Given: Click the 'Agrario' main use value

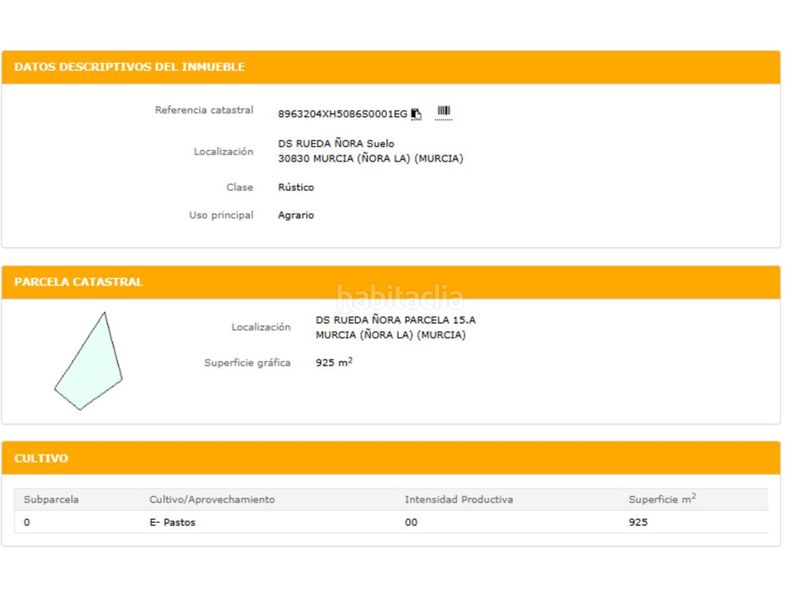Looking at the screenshot, I should point(296,215).
